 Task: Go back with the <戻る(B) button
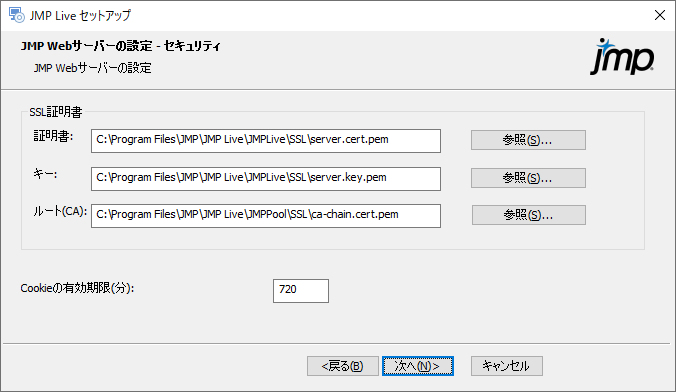(x=343, y=366)
